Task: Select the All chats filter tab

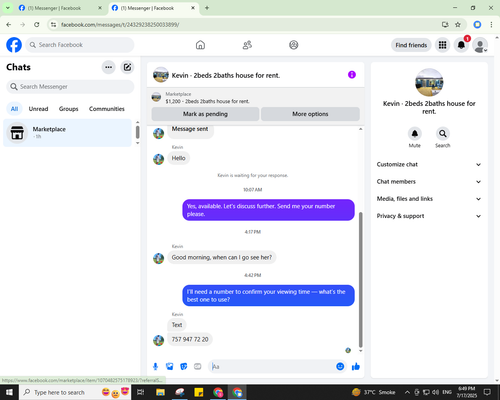Action: click(x=14, y=109)
